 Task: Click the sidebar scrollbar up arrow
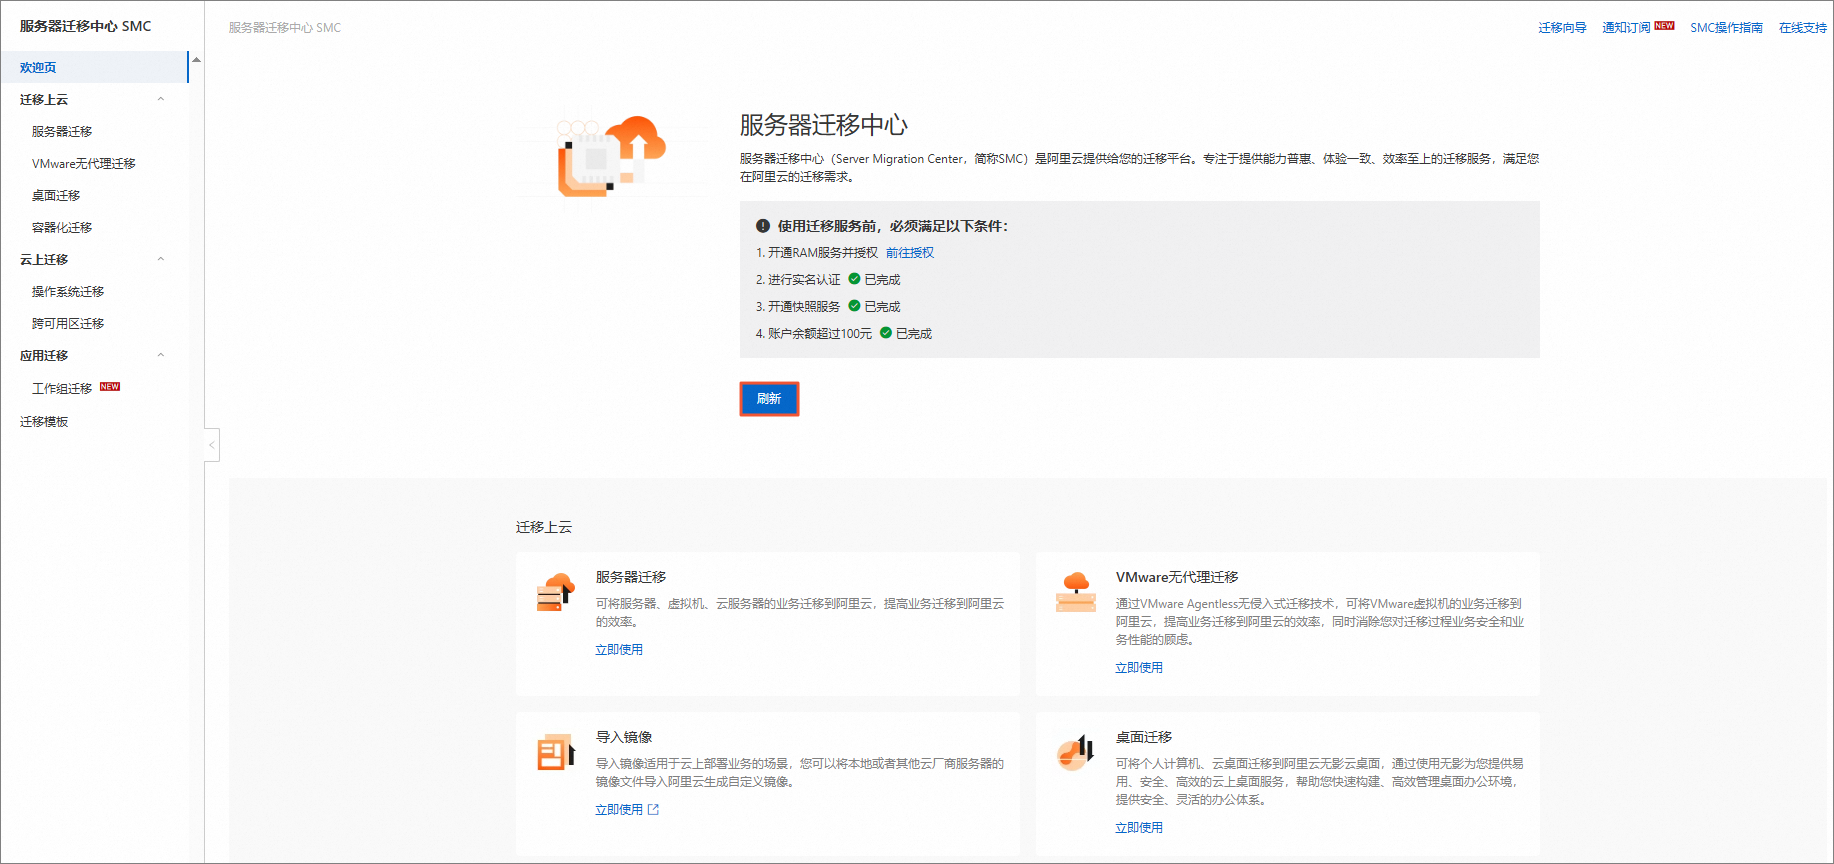(x=196, y=60)
